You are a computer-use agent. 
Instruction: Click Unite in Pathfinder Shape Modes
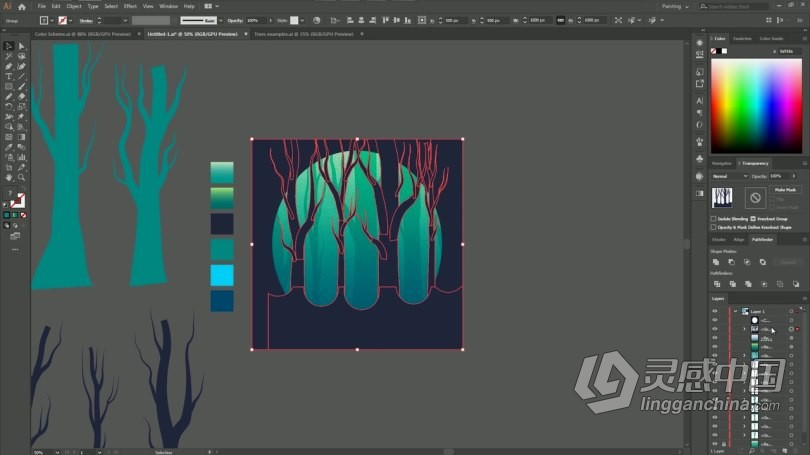[x=716, y=262]
